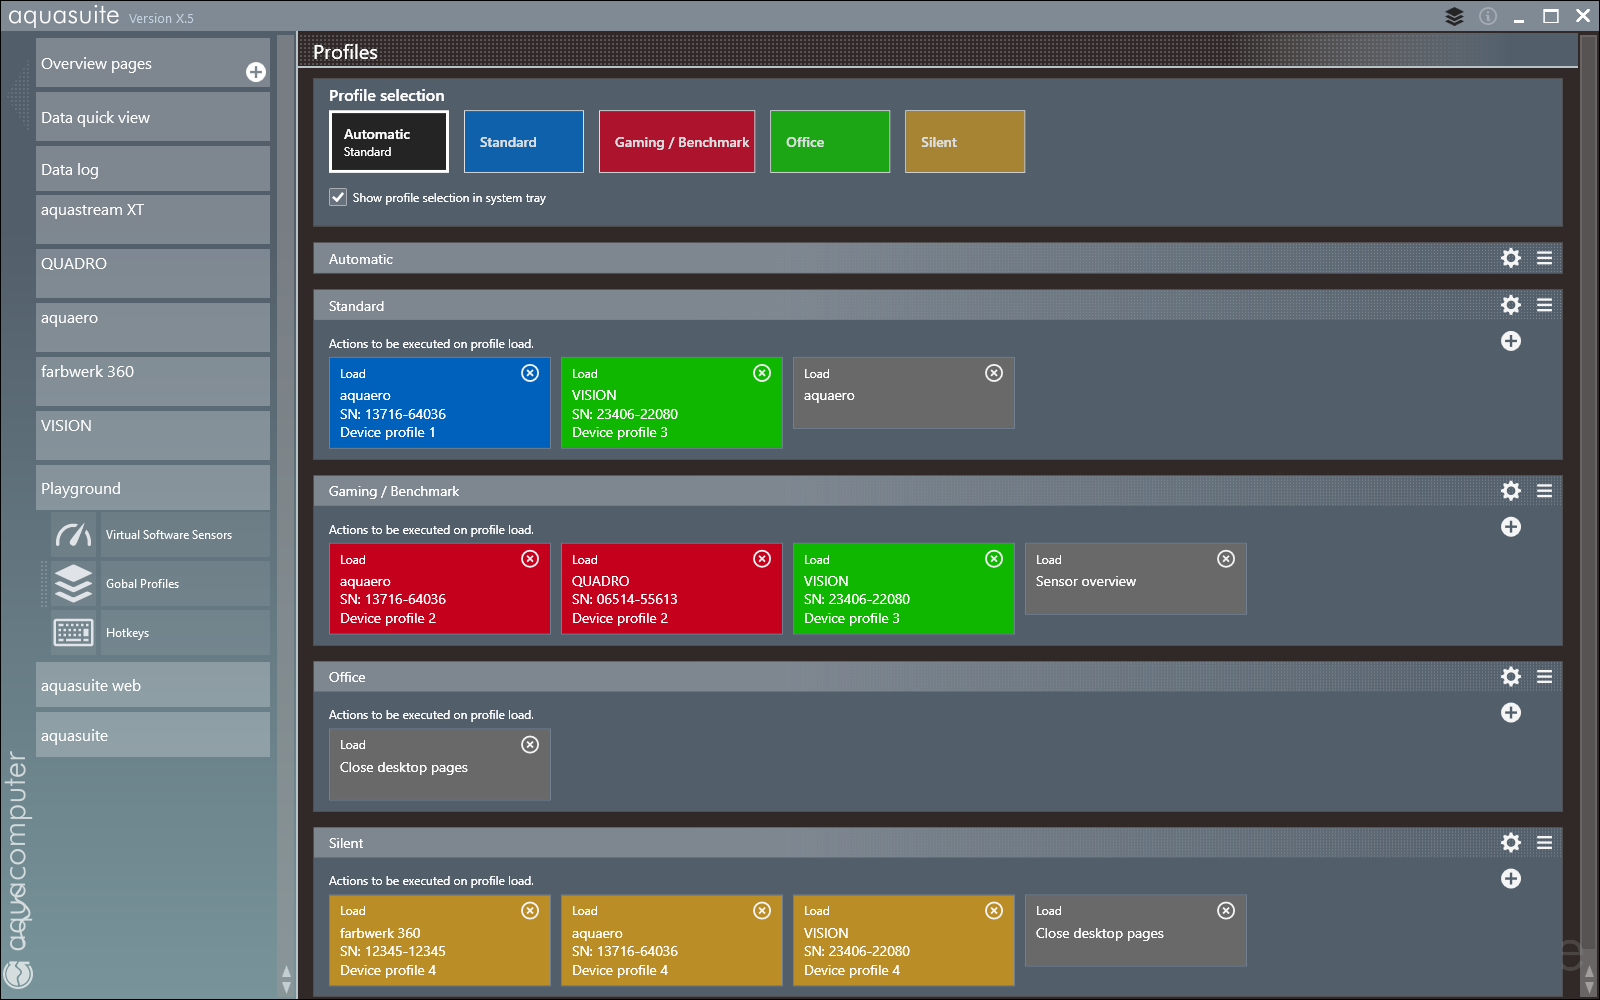Open Data quick view in sidebar
The image size is (1600, 1000).
click(x=153, y=117)
